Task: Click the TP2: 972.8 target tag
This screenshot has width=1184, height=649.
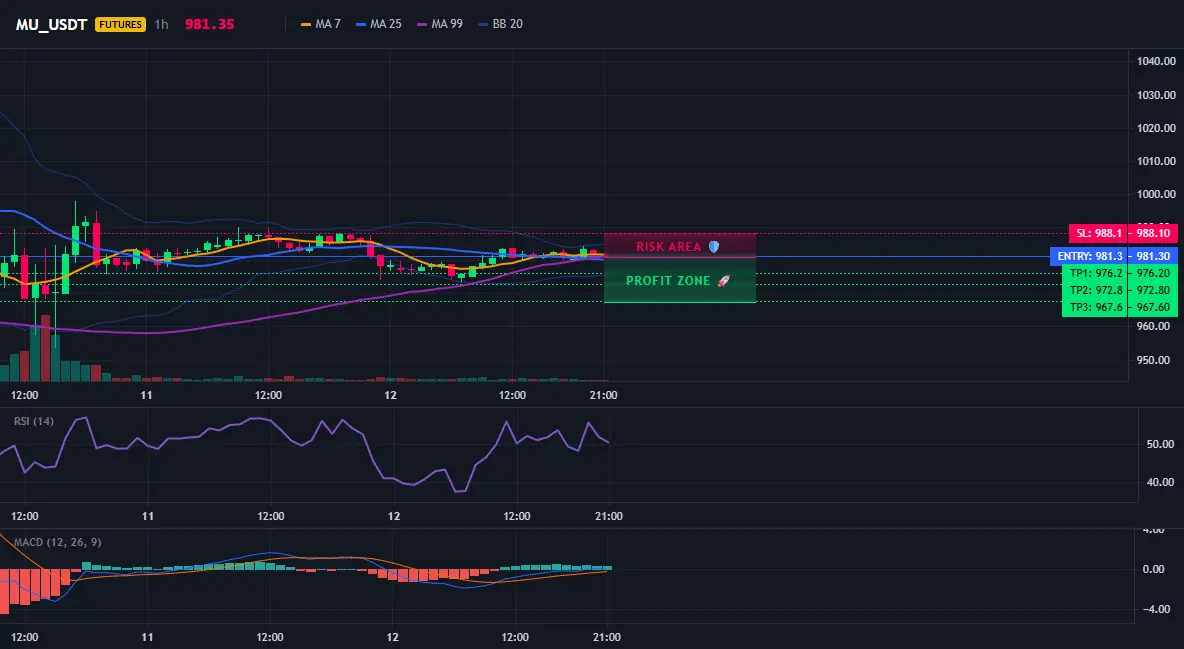Action: (x=1119, y=291)
